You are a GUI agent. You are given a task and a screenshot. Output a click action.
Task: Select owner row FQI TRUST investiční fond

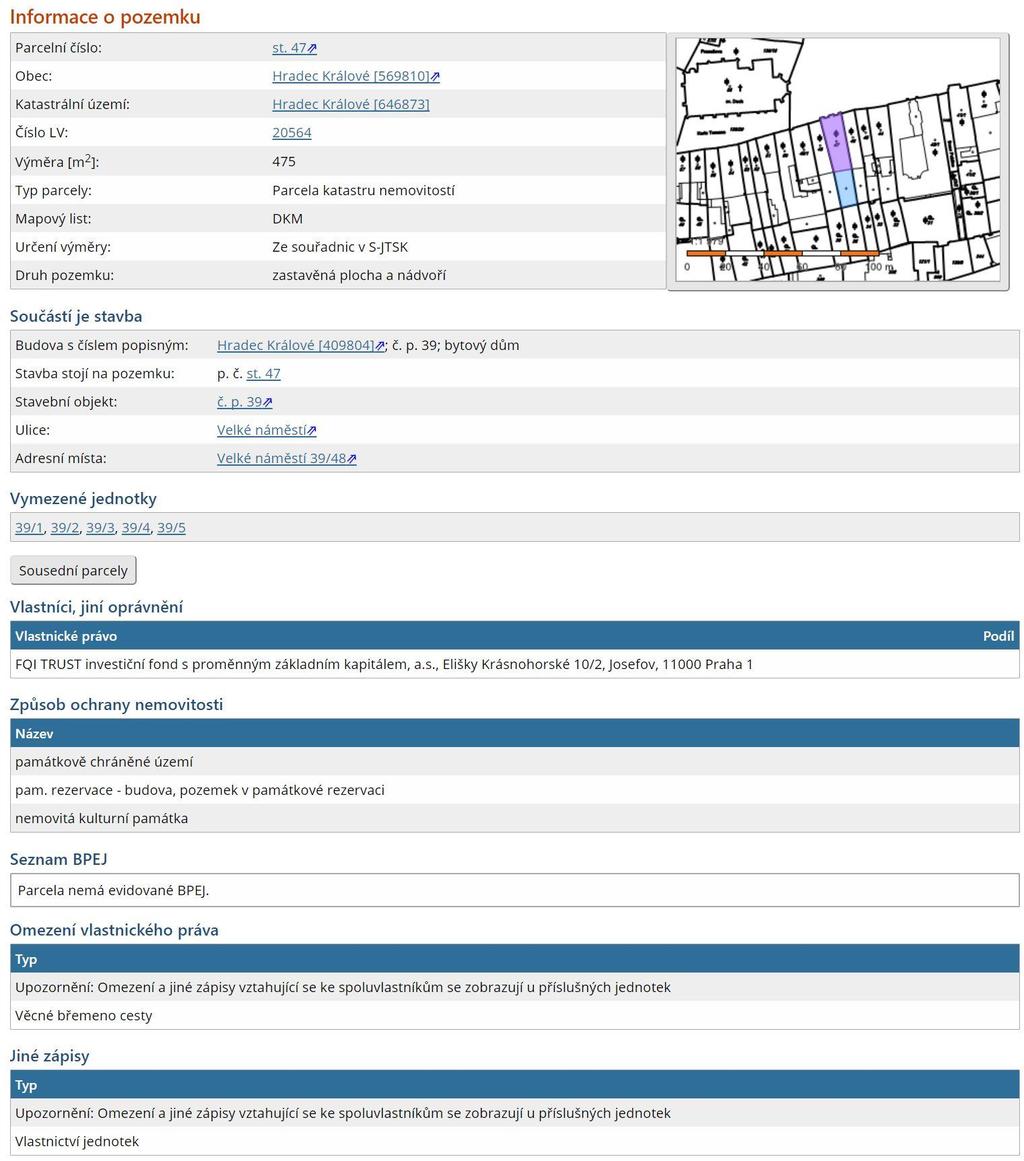click(x=515, y=664)
